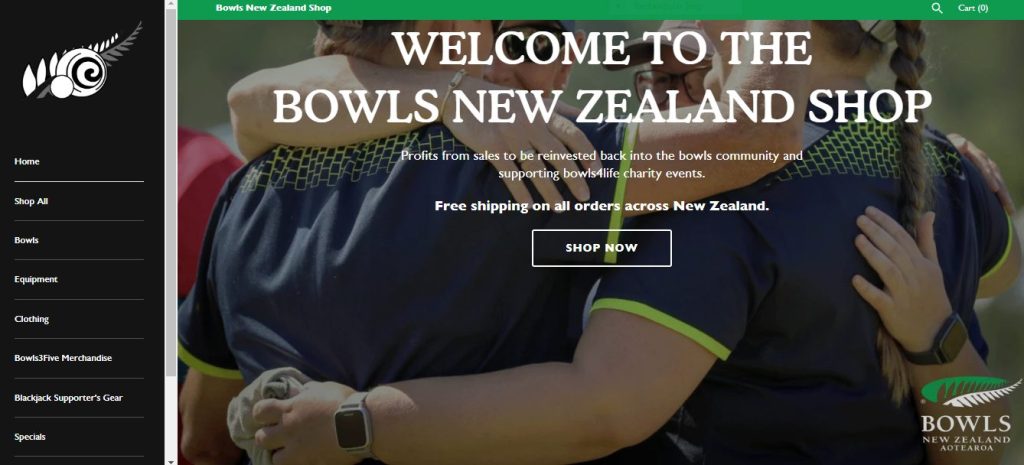This screenshot has width=1024, height=465.
Task: Click the Welcome to the Bowls New Zealand Shop heading
Action: [x=602, y=78]
